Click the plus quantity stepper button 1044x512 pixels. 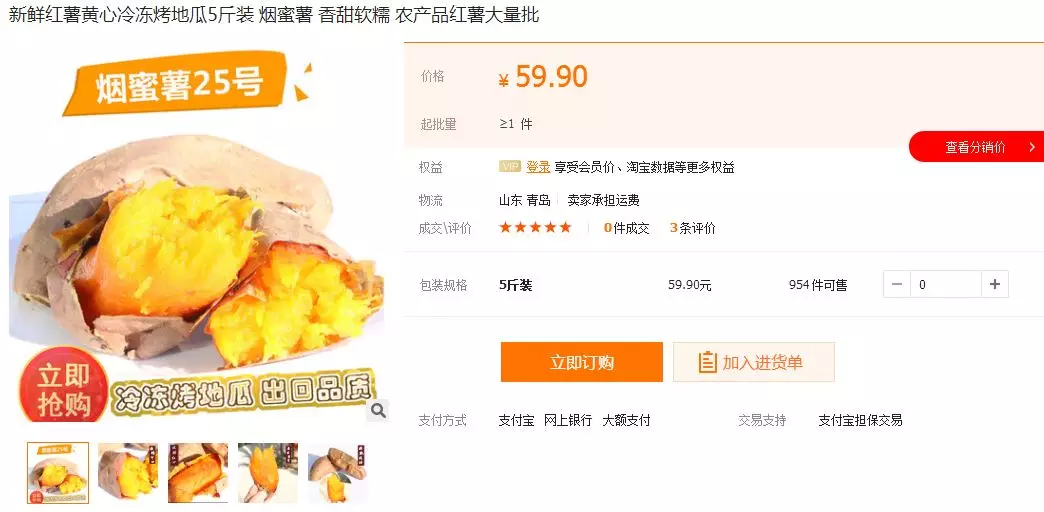pyautogui.click(x=995, y=284)
